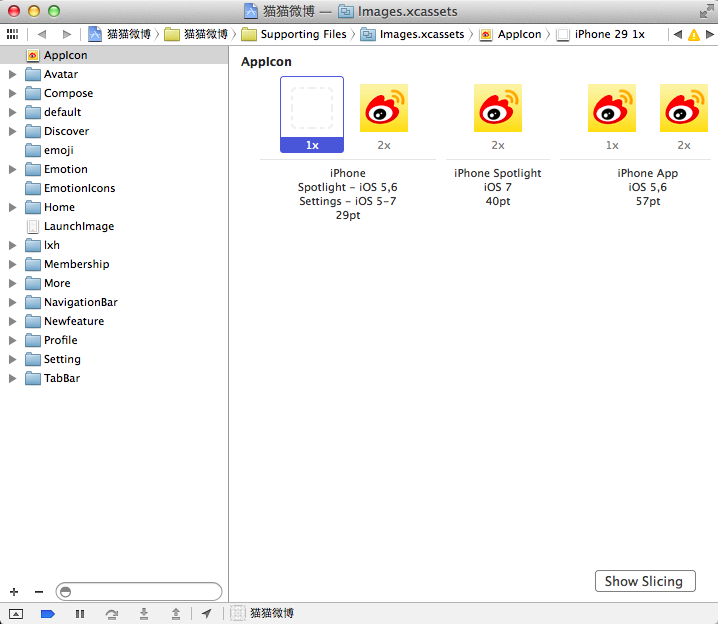Expand the Newfeature folder disclosure triangle
Viewport: 718px width, 624px height.
tap(13, 321)
